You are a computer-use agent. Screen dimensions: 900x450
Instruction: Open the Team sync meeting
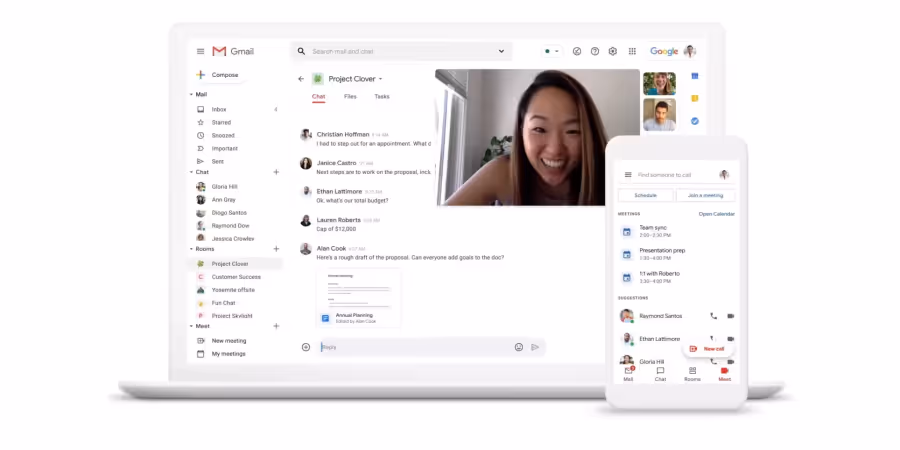(677, 231)
